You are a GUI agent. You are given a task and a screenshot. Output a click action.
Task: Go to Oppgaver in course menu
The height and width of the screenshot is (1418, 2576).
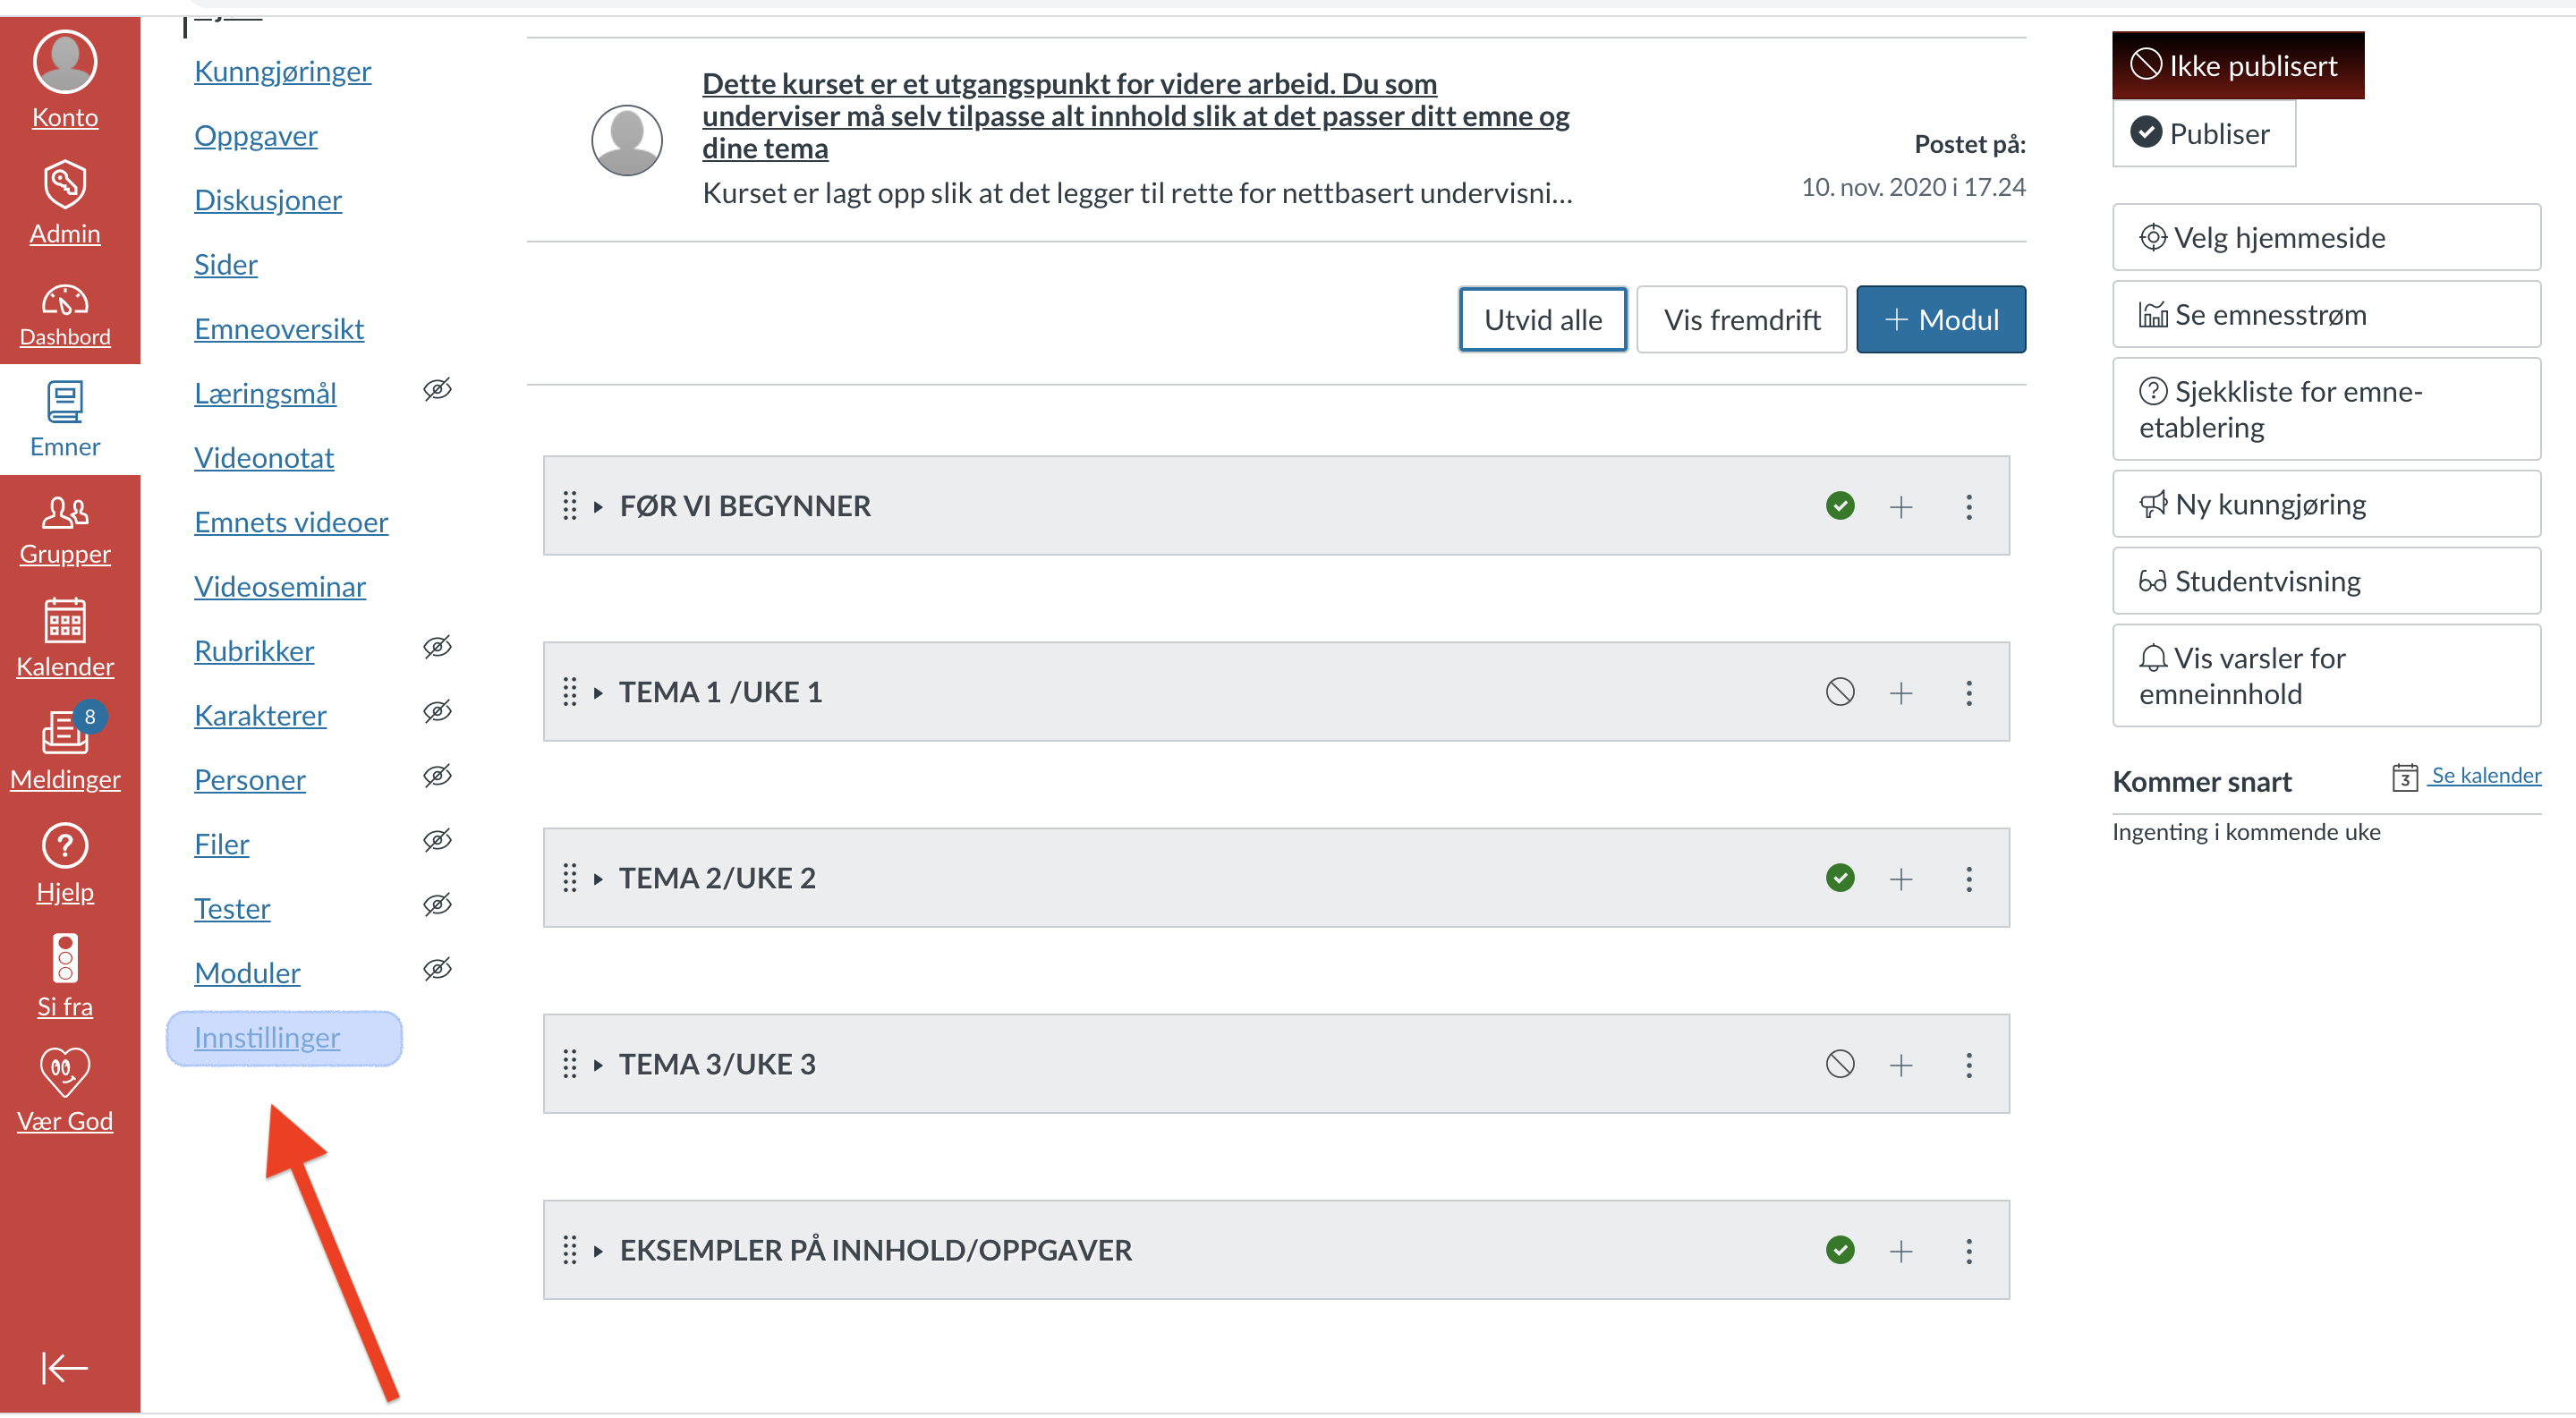[x=255, y=136]
